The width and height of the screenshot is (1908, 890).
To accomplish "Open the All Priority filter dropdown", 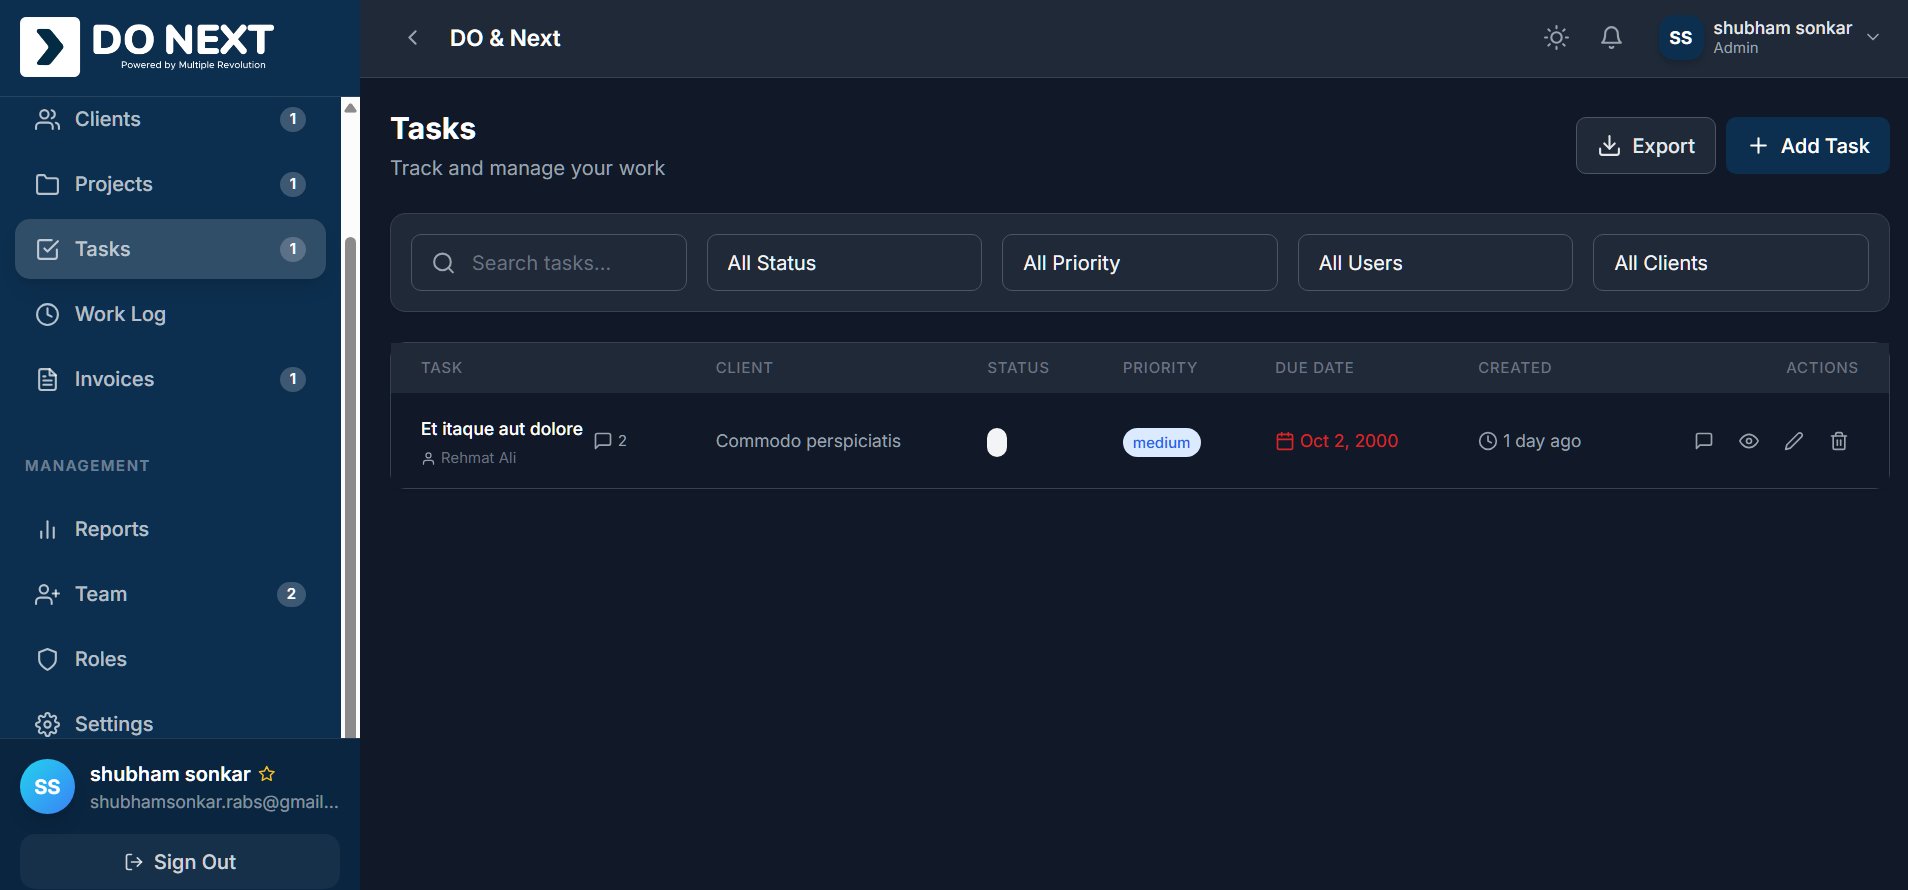I will pos(1139,263).
